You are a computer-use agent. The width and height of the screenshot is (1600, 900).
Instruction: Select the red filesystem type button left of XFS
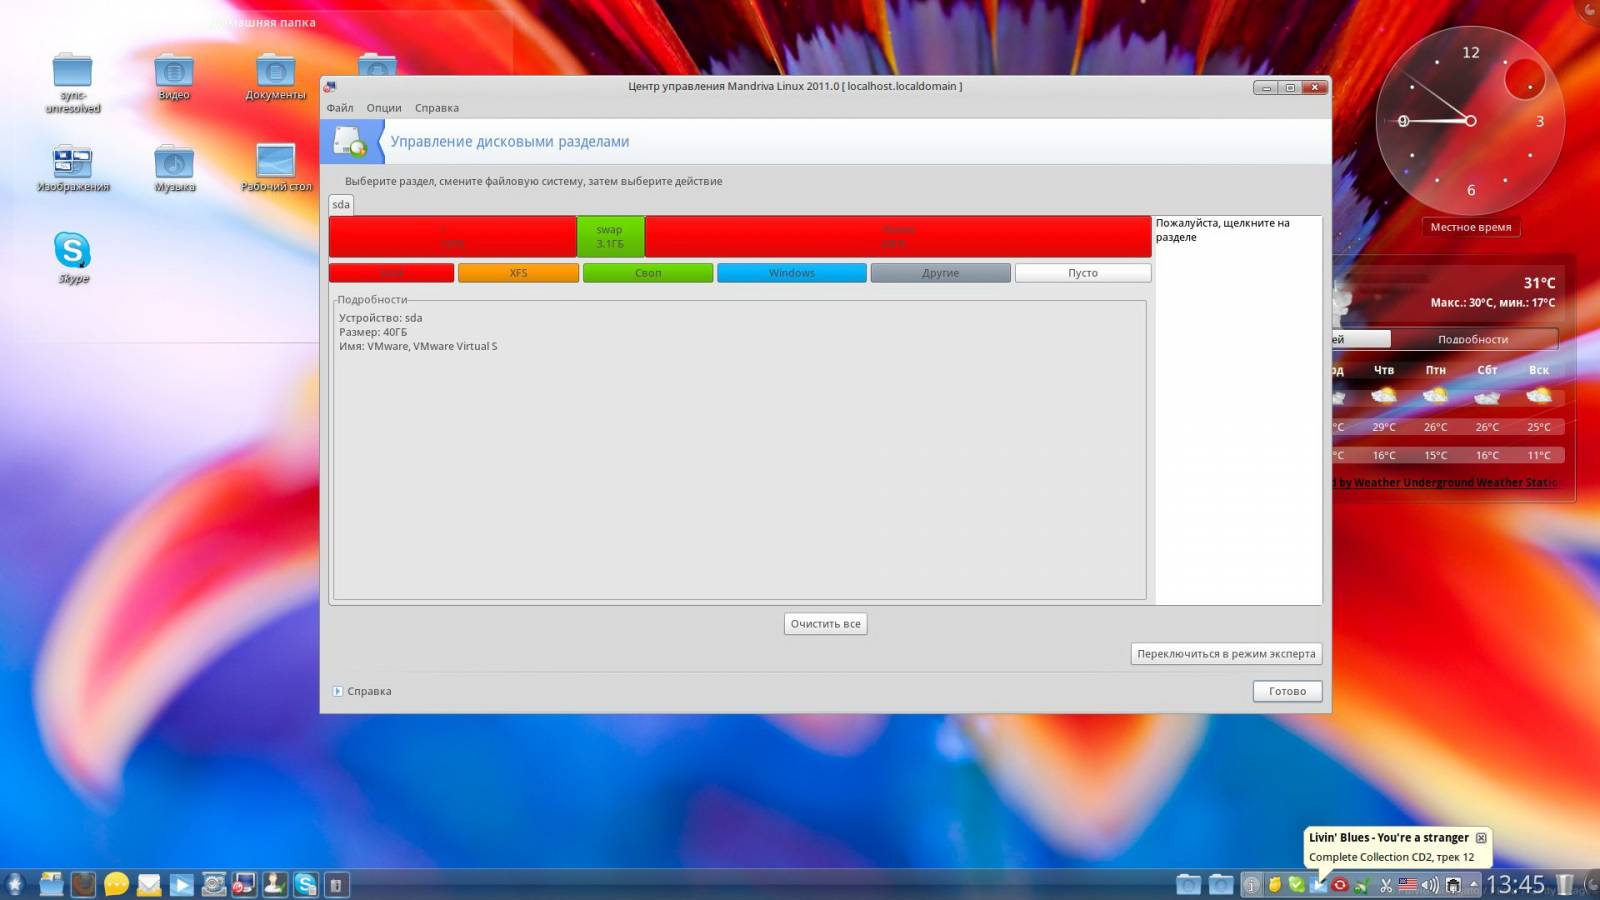click(391, 273)
